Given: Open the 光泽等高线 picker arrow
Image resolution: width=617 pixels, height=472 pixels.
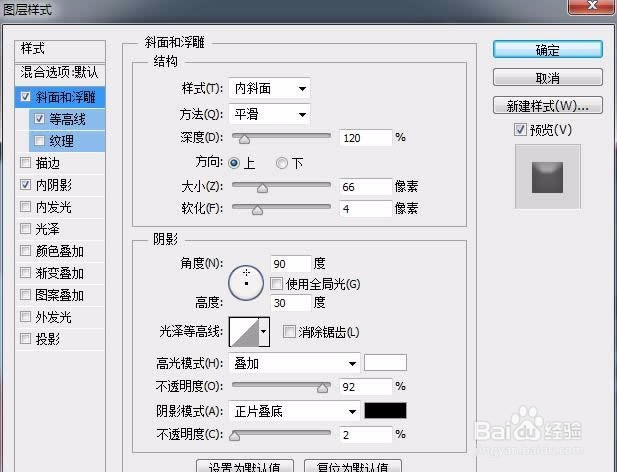Looking at the screenshot, I should pyautogui.click(x=264, y=332).
